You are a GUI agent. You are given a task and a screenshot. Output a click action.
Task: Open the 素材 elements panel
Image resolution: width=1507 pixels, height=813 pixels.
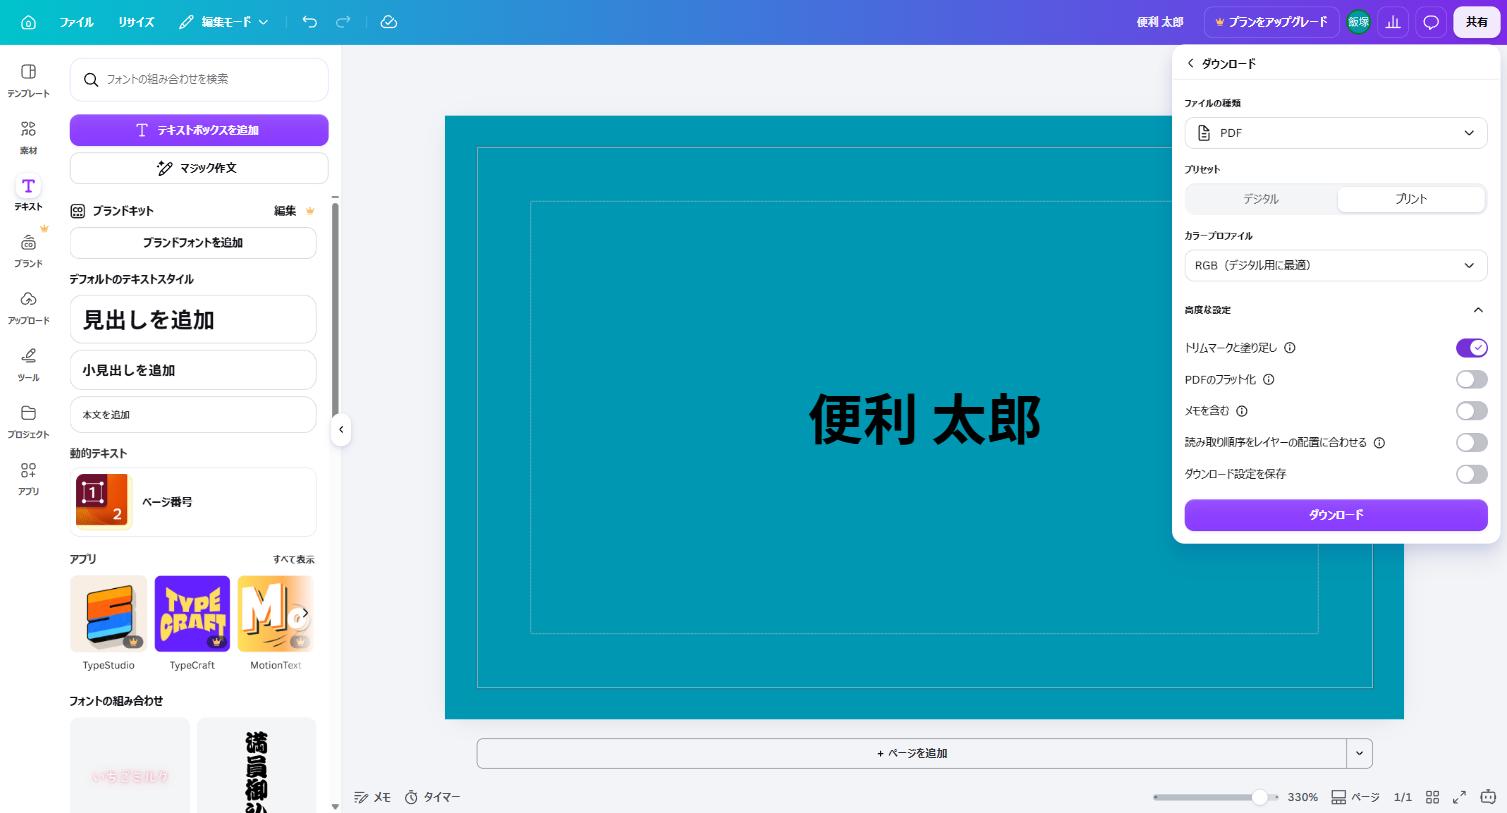(28, 137)
